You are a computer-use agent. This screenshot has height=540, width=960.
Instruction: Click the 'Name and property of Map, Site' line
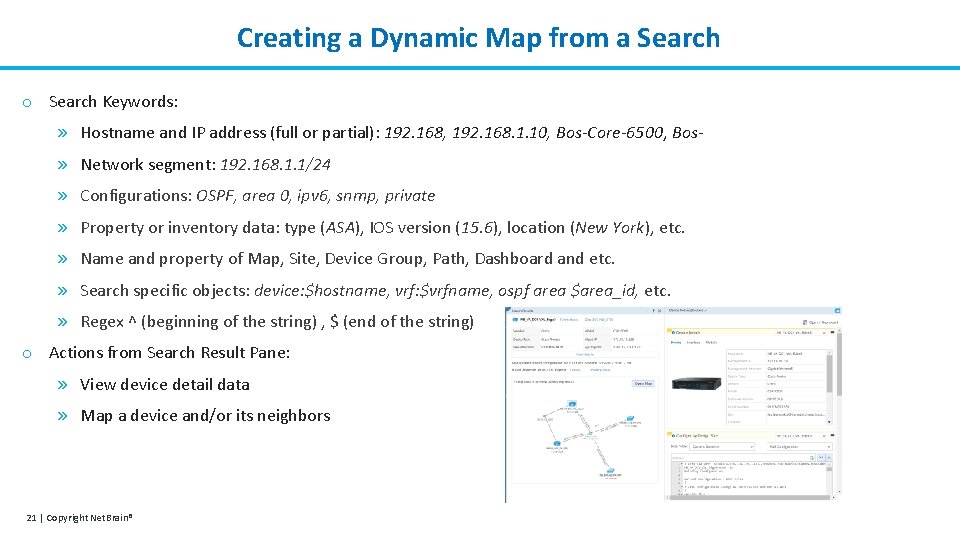(347, 259)
